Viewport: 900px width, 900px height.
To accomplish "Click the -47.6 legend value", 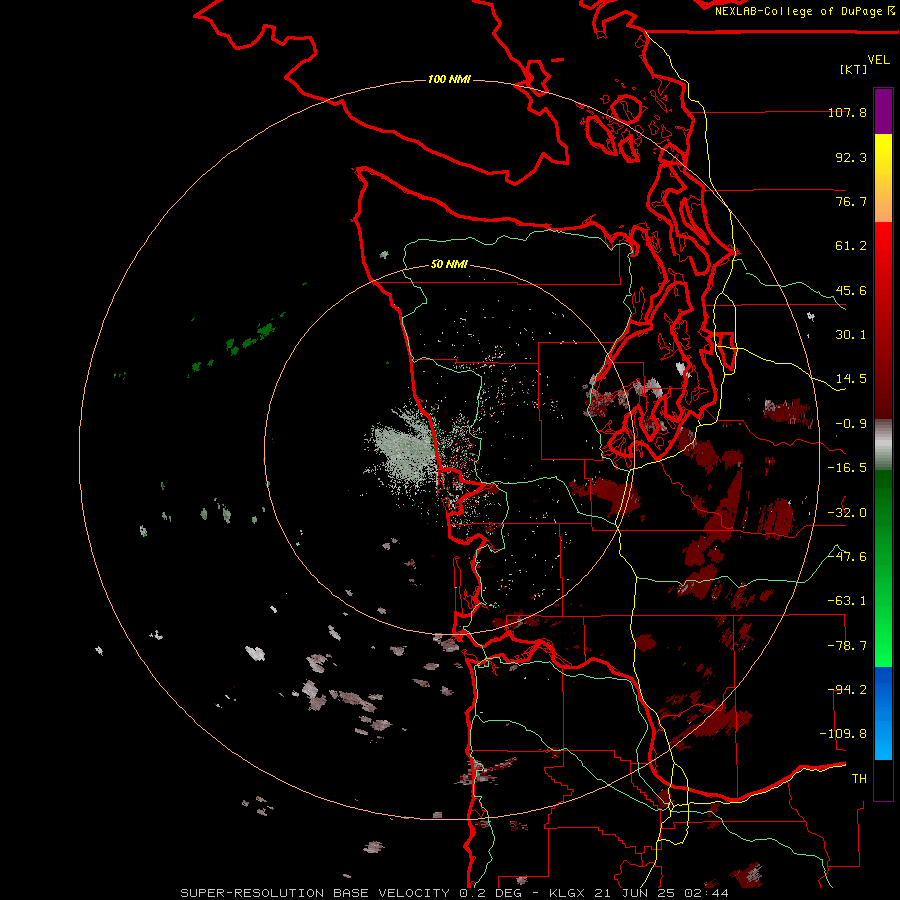I will [847, 557].
